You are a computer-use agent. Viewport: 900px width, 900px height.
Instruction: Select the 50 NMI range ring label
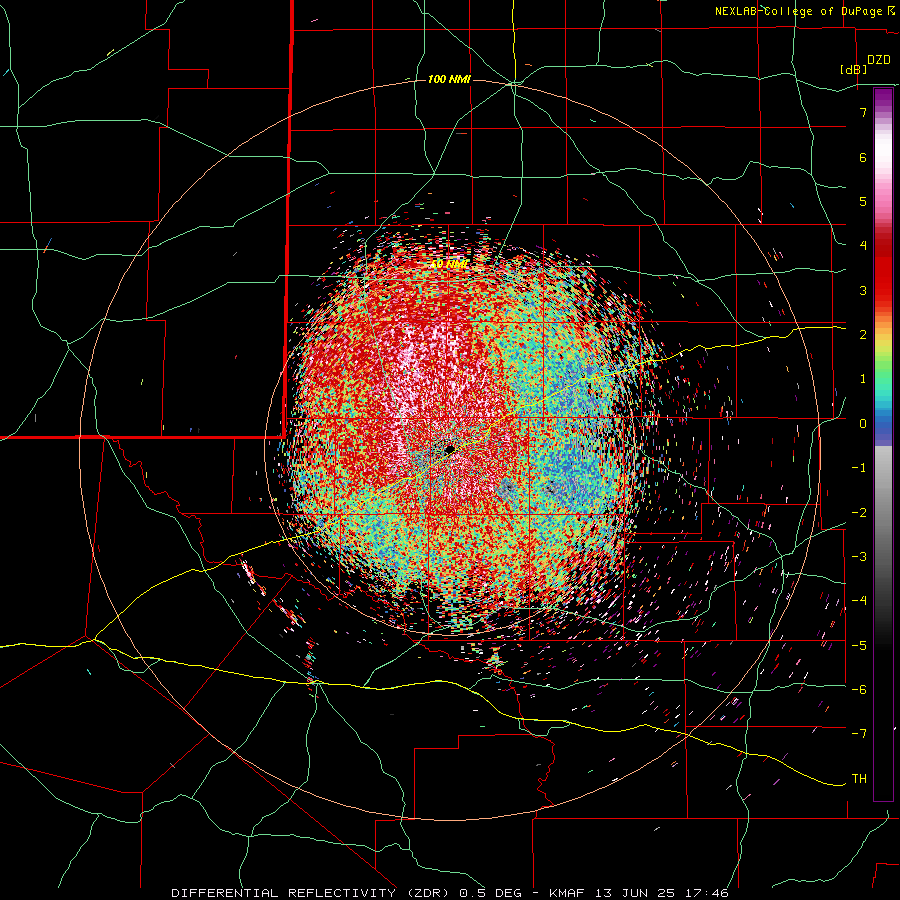pos(449,264)
